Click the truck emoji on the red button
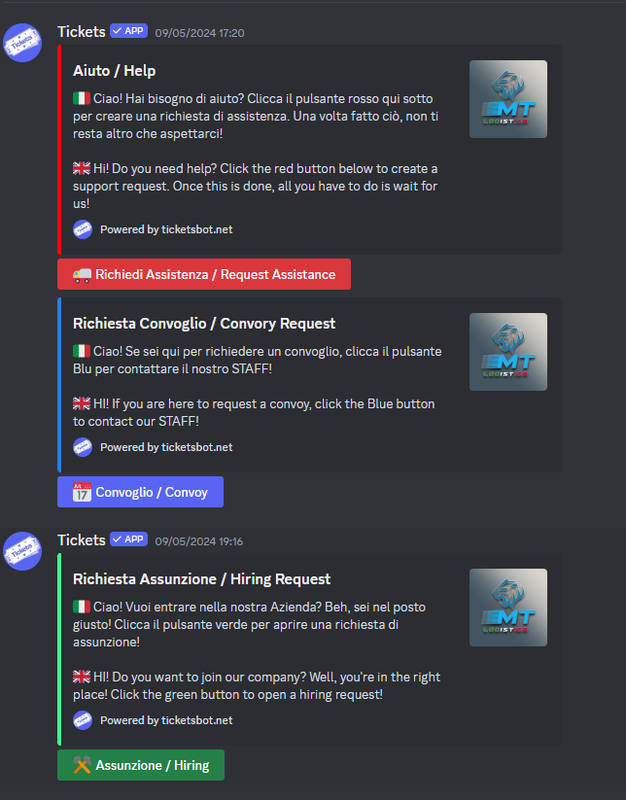Screen dimensions: 626x800 pyautogui.click(x=82, y=274)
